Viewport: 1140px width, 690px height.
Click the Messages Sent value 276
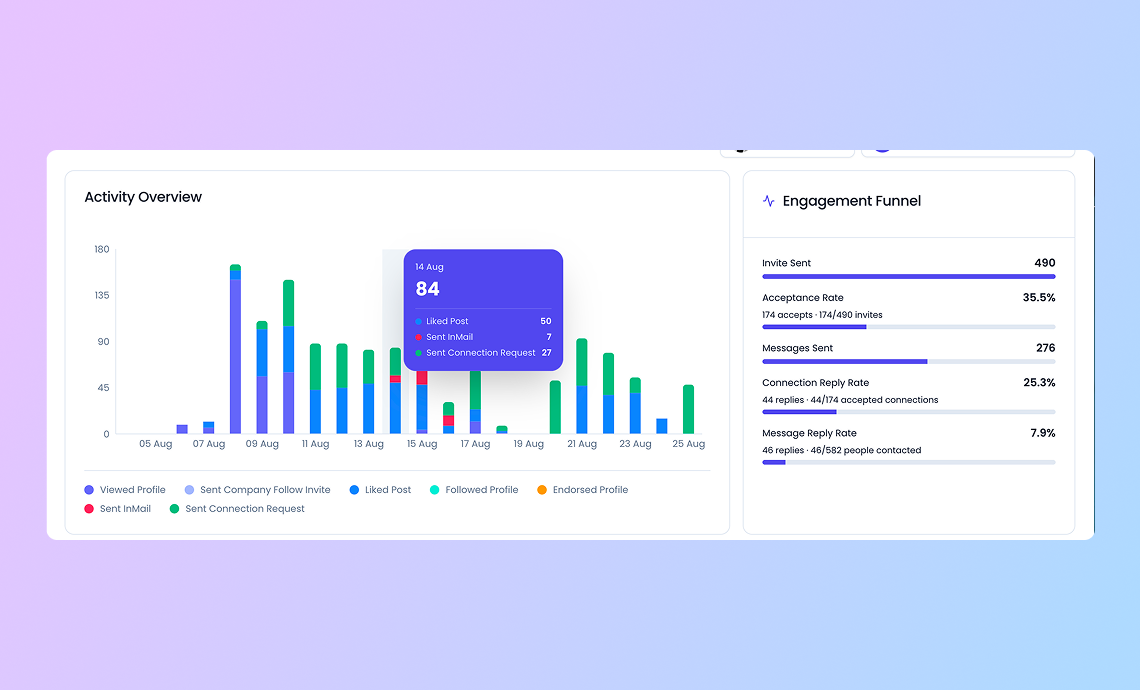[x=1045, y=348]
